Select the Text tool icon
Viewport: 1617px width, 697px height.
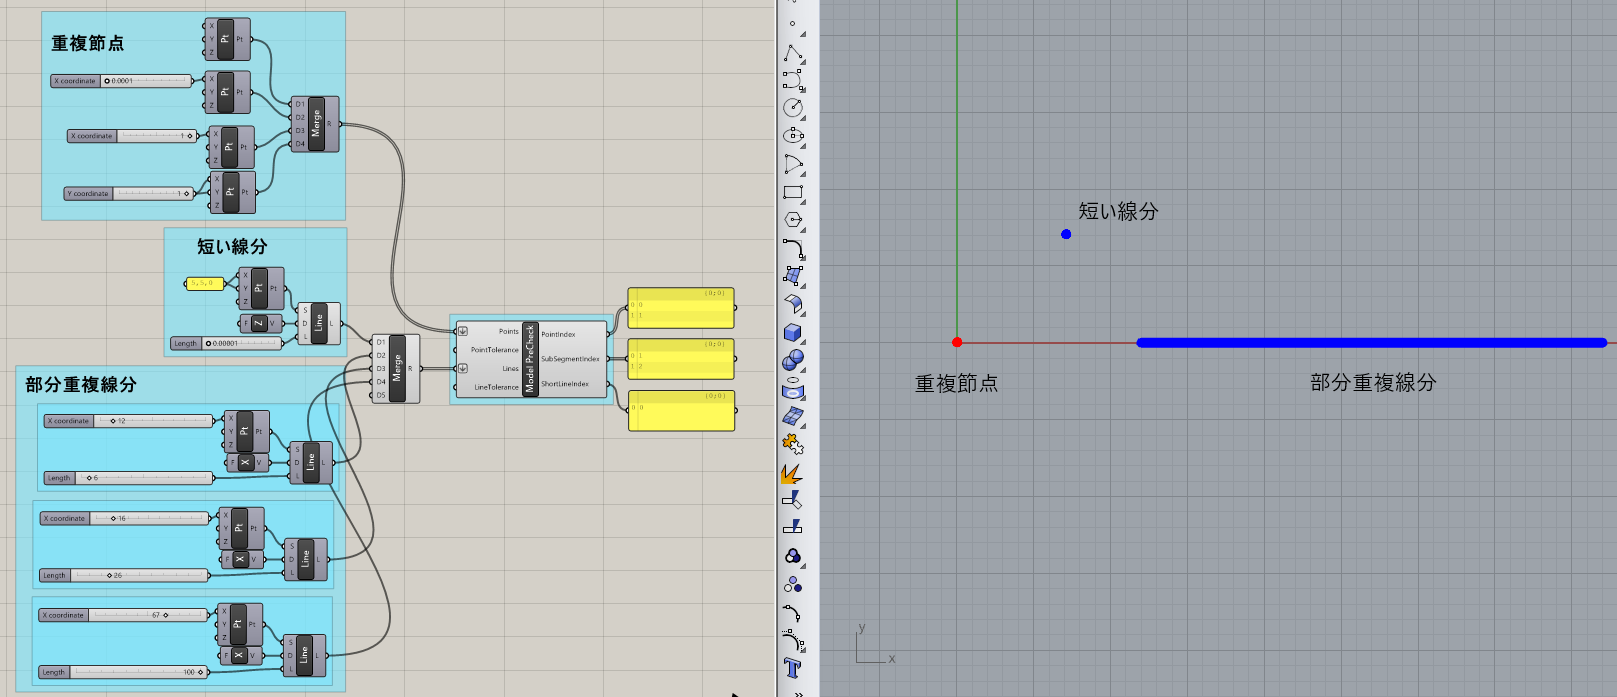pyautogui.click(x=792, y=668)
